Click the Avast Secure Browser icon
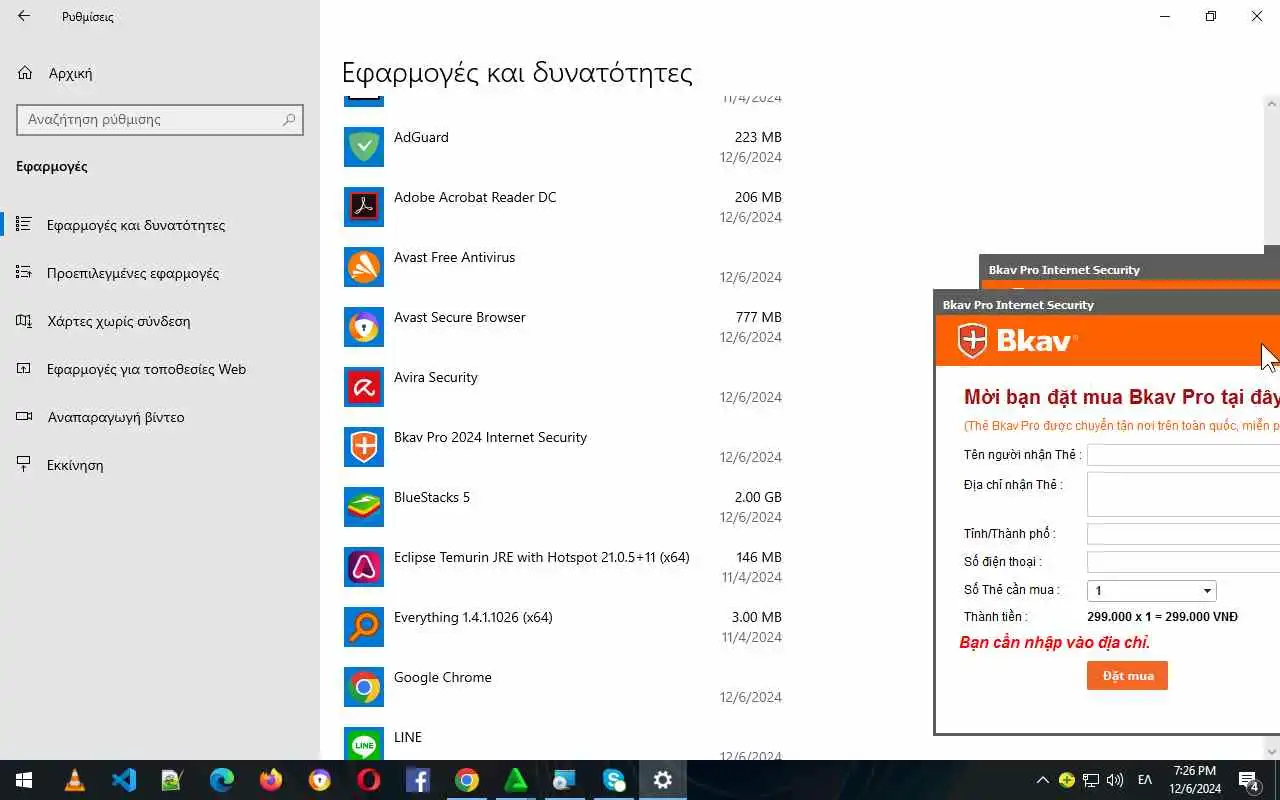The height and width of the screenshot is (800, 1280). 364,327
